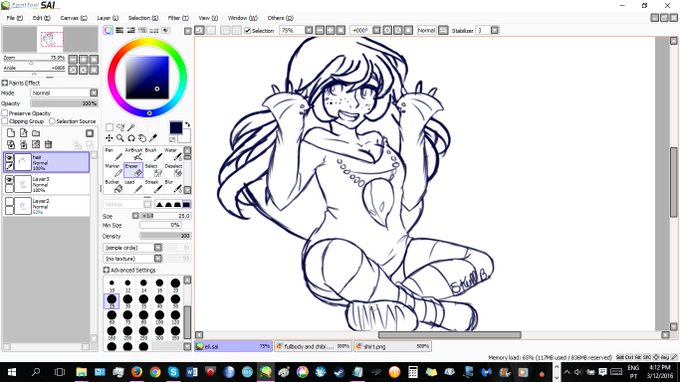Activate the Eyedropper color picker tool
The width and height of the screenshot is (680, 382).
click(x=153, y=138)
